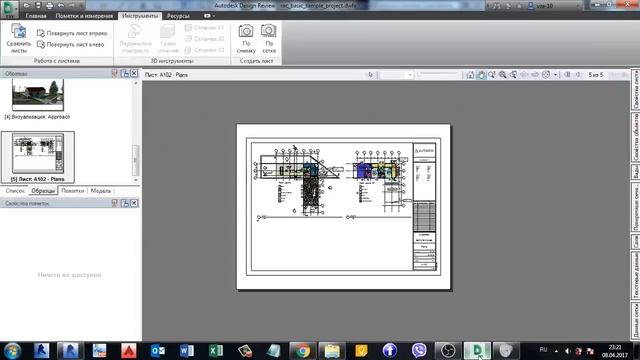The image size is (640, 360).
Task: Rotate sheet right (Повернуть лист вправо)
Action: click(72, 33)
